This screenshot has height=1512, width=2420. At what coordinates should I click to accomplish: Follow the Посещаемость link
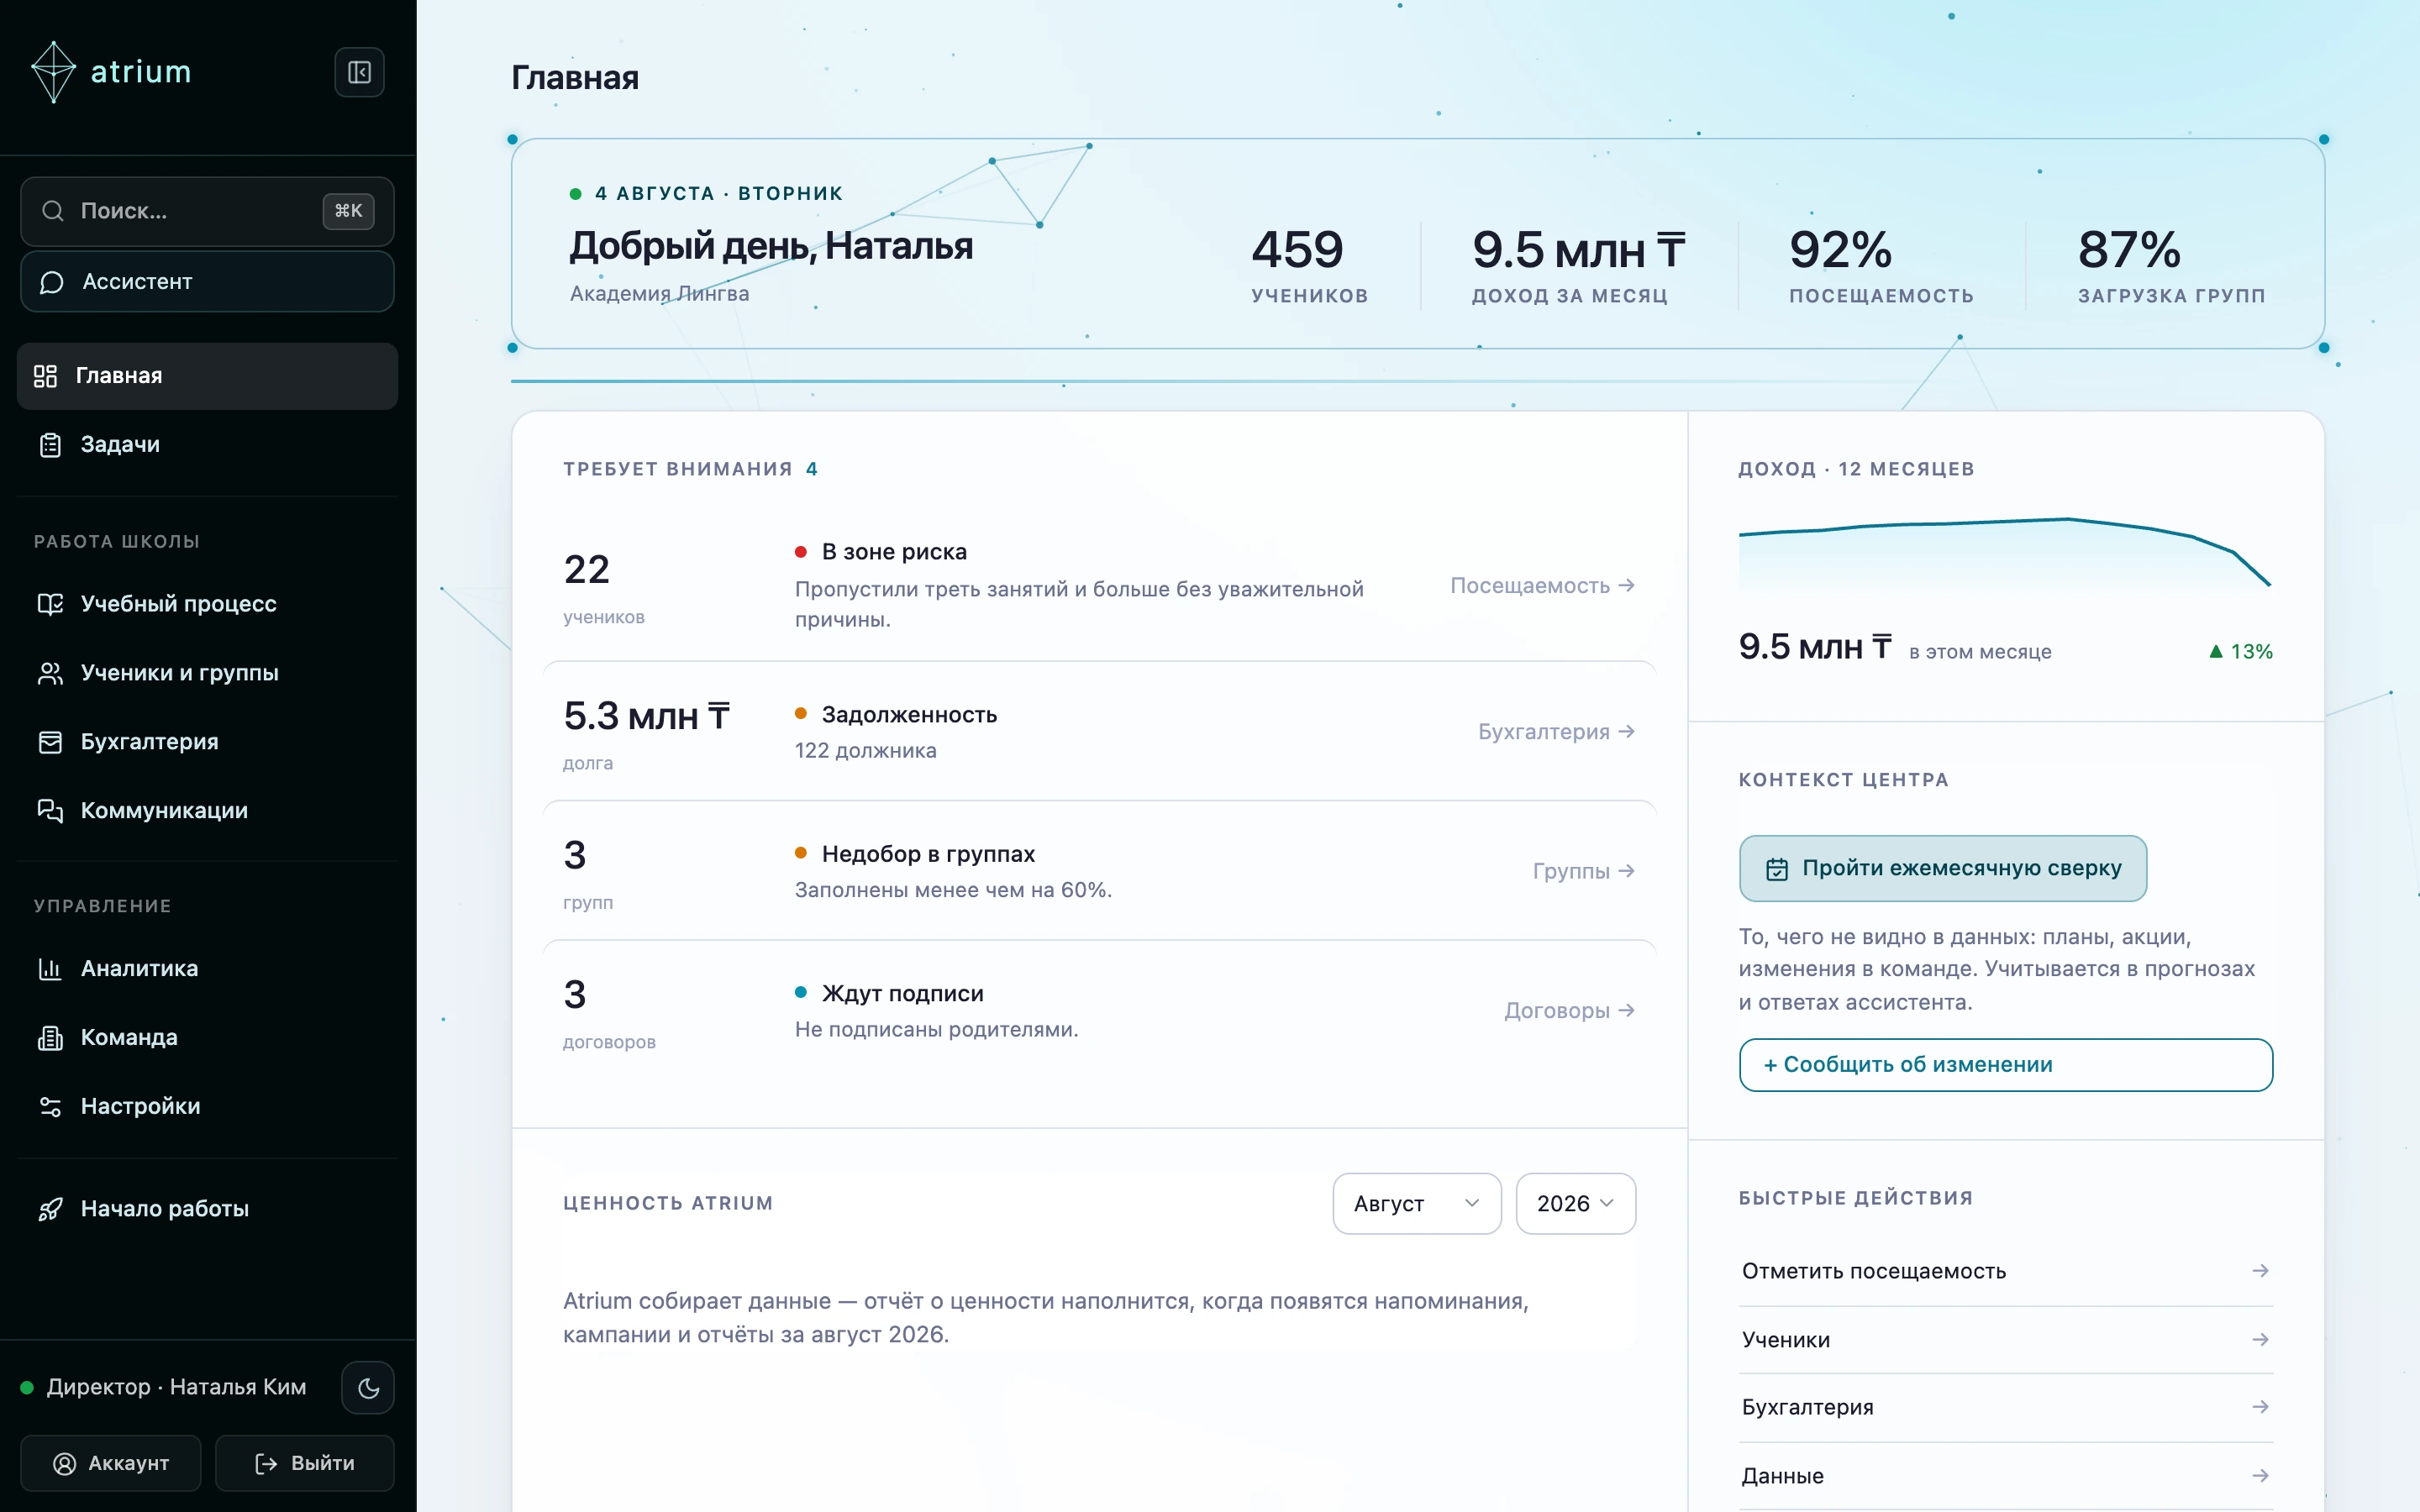click(x=1543, y=586)
